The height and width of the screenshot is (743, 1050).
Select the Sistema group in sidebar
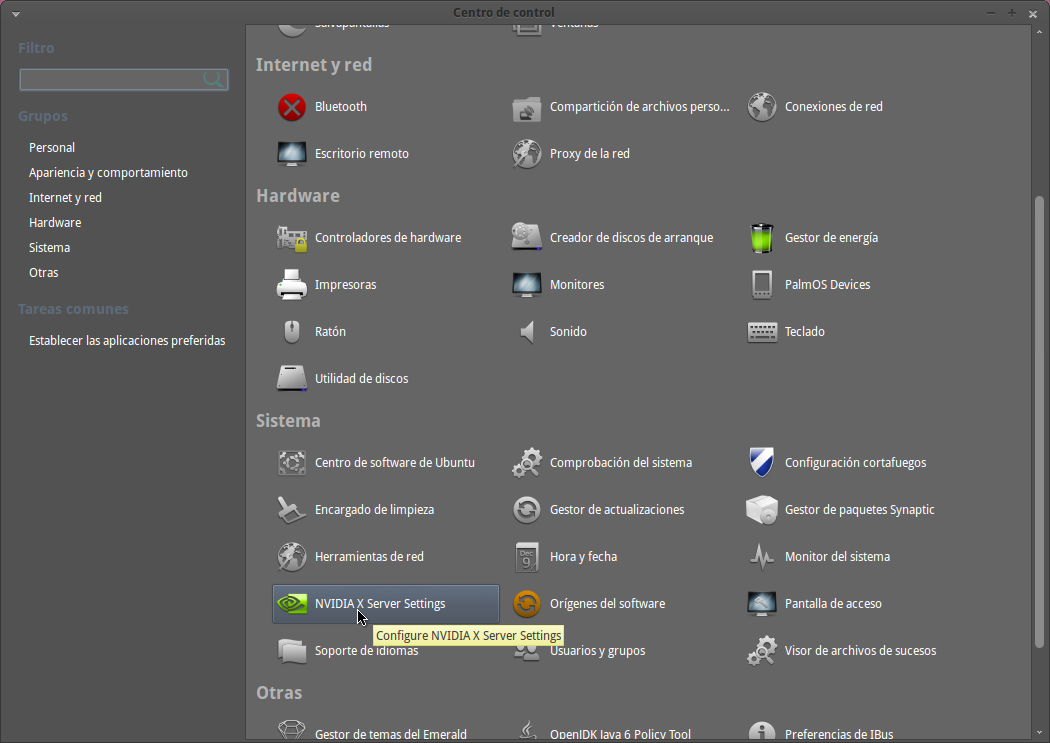[49, 247]
